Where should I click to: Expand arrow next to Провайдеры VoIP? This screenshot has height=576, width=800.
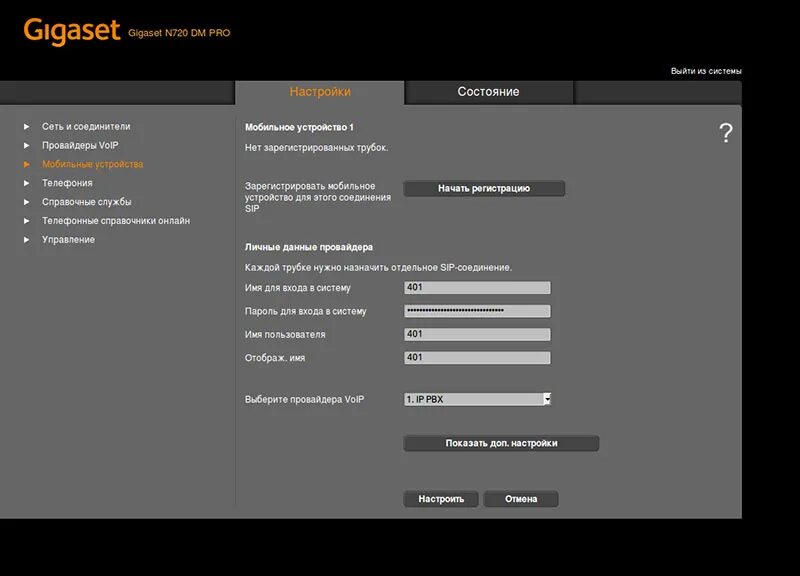tap(27, 145)
